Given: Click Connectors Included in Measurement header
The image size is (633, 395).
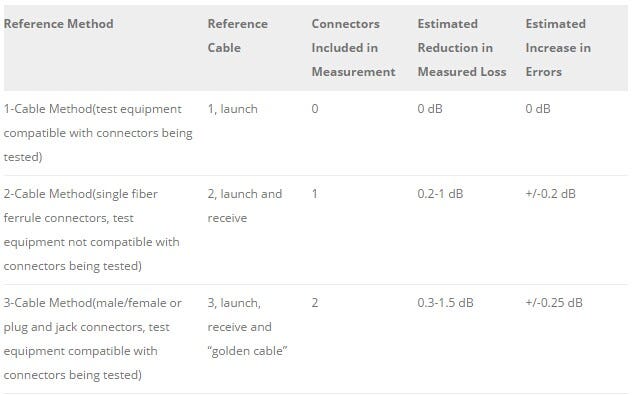Looking at the screenshot, I should coord(353,48).
